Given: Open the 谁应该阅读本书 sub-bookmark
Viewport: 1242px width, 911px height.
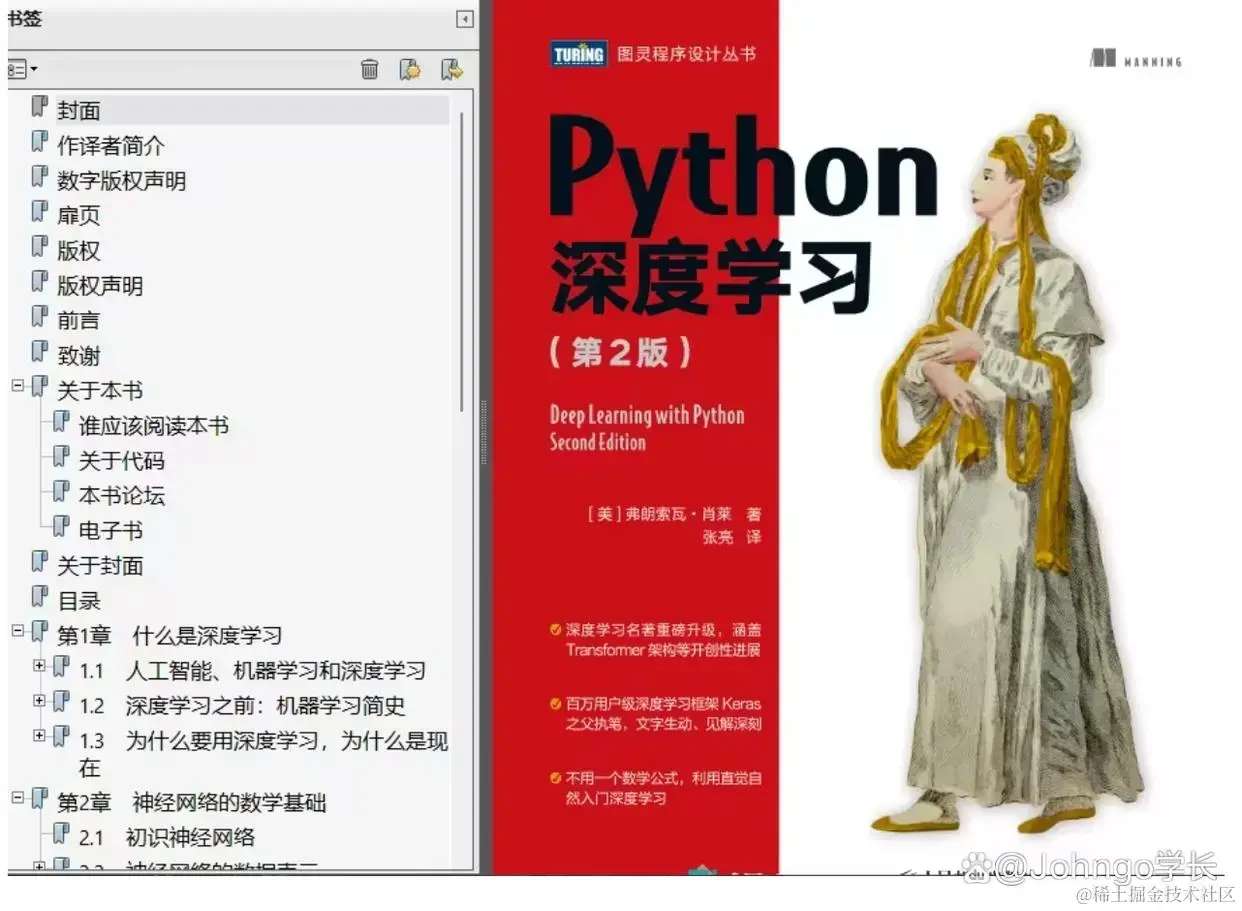Looking at the screenshot, I should [154, 426].
